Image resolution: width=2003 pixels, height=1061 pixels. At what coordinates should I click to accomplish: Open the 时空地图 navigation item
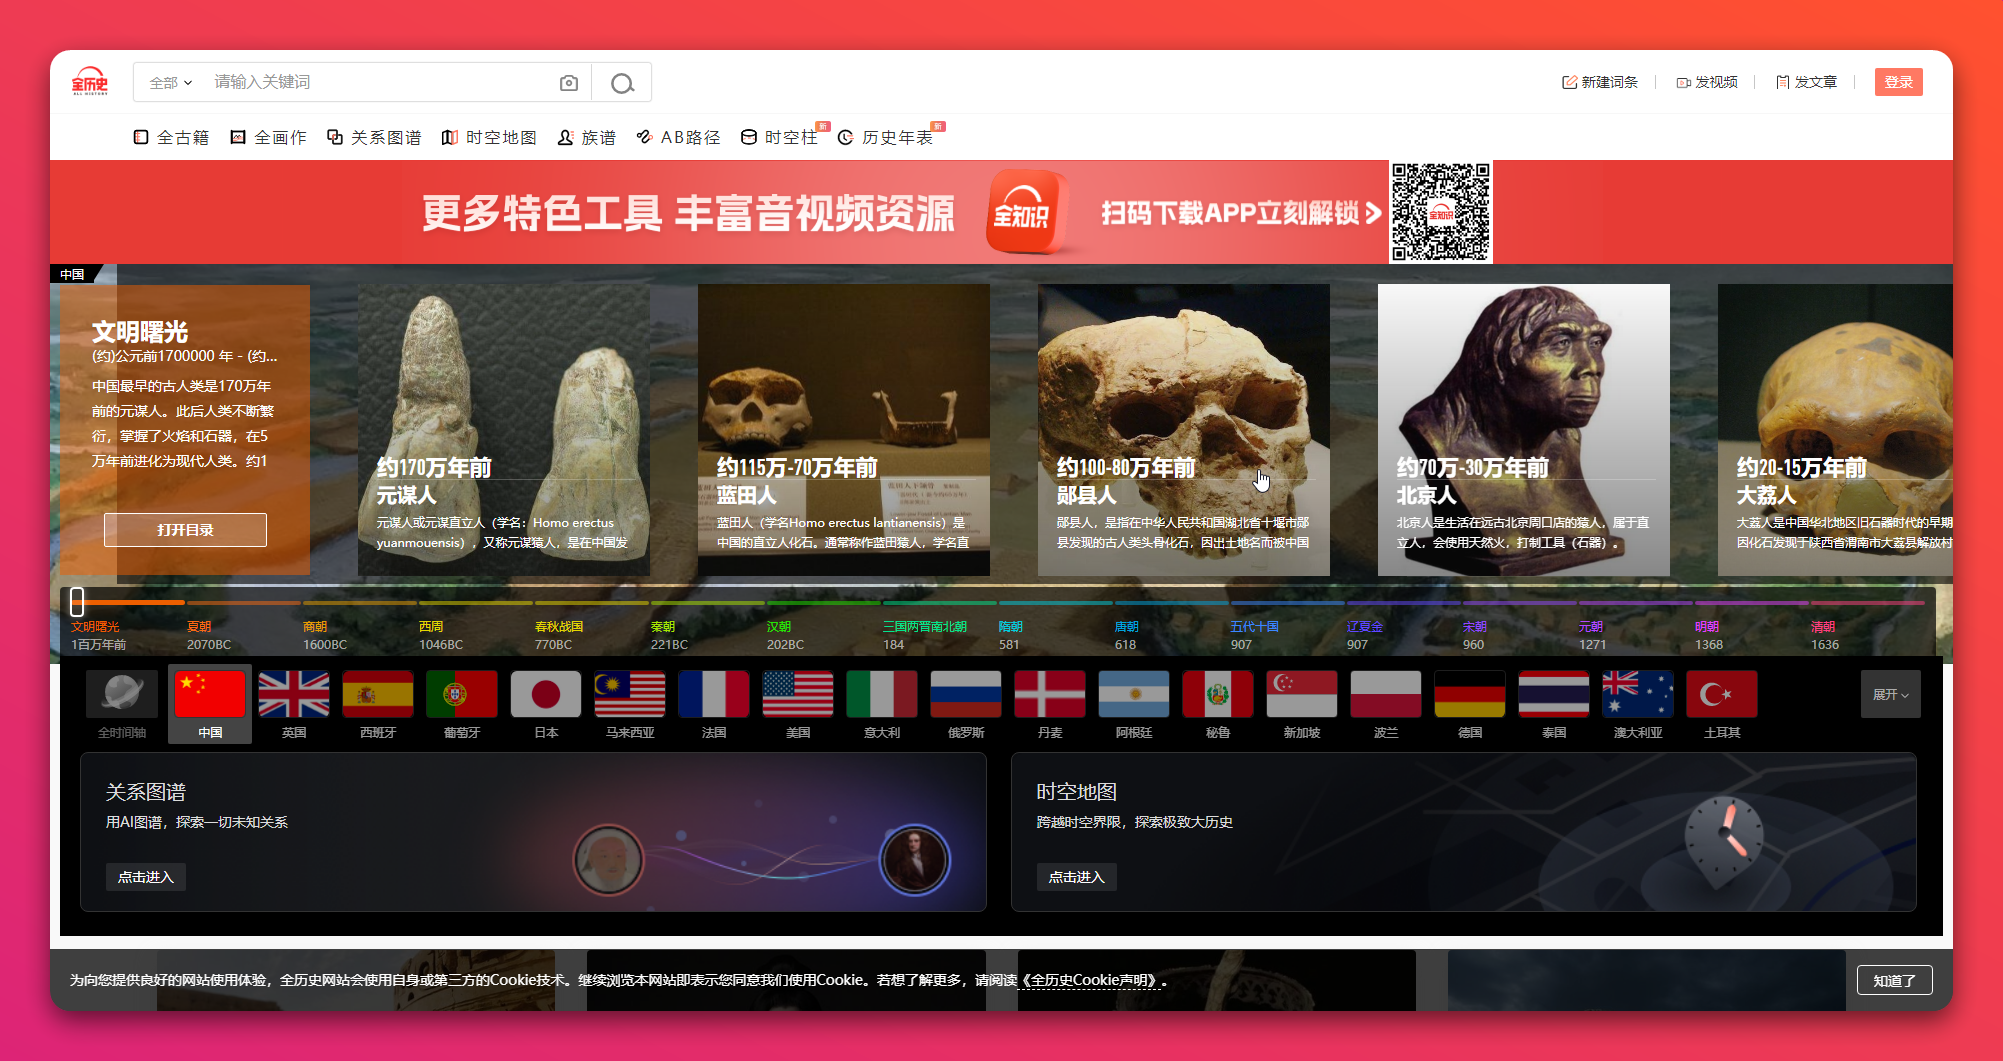click(x=490, y=137)
